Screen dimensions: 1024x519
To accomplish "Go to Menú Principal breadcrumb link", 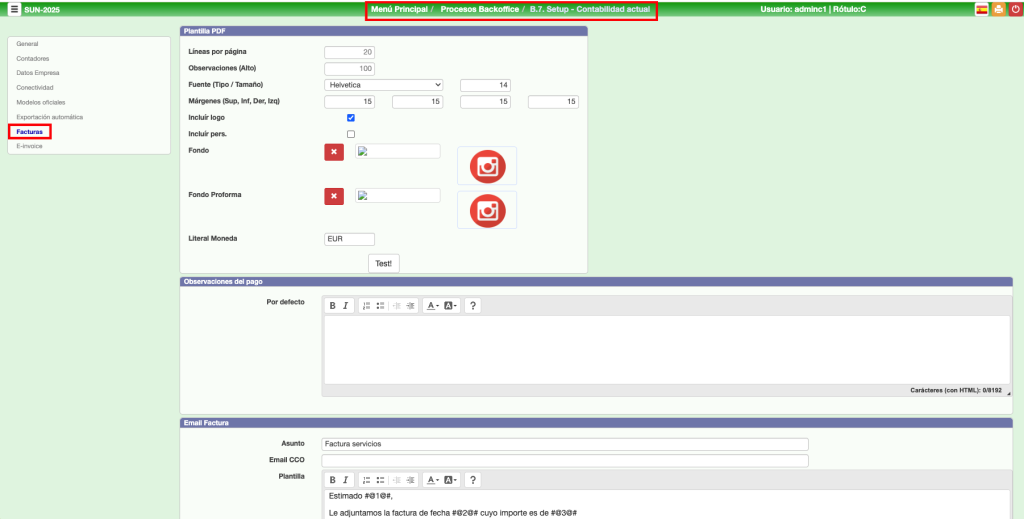I will pyautogui.click(x=398, y=9).
